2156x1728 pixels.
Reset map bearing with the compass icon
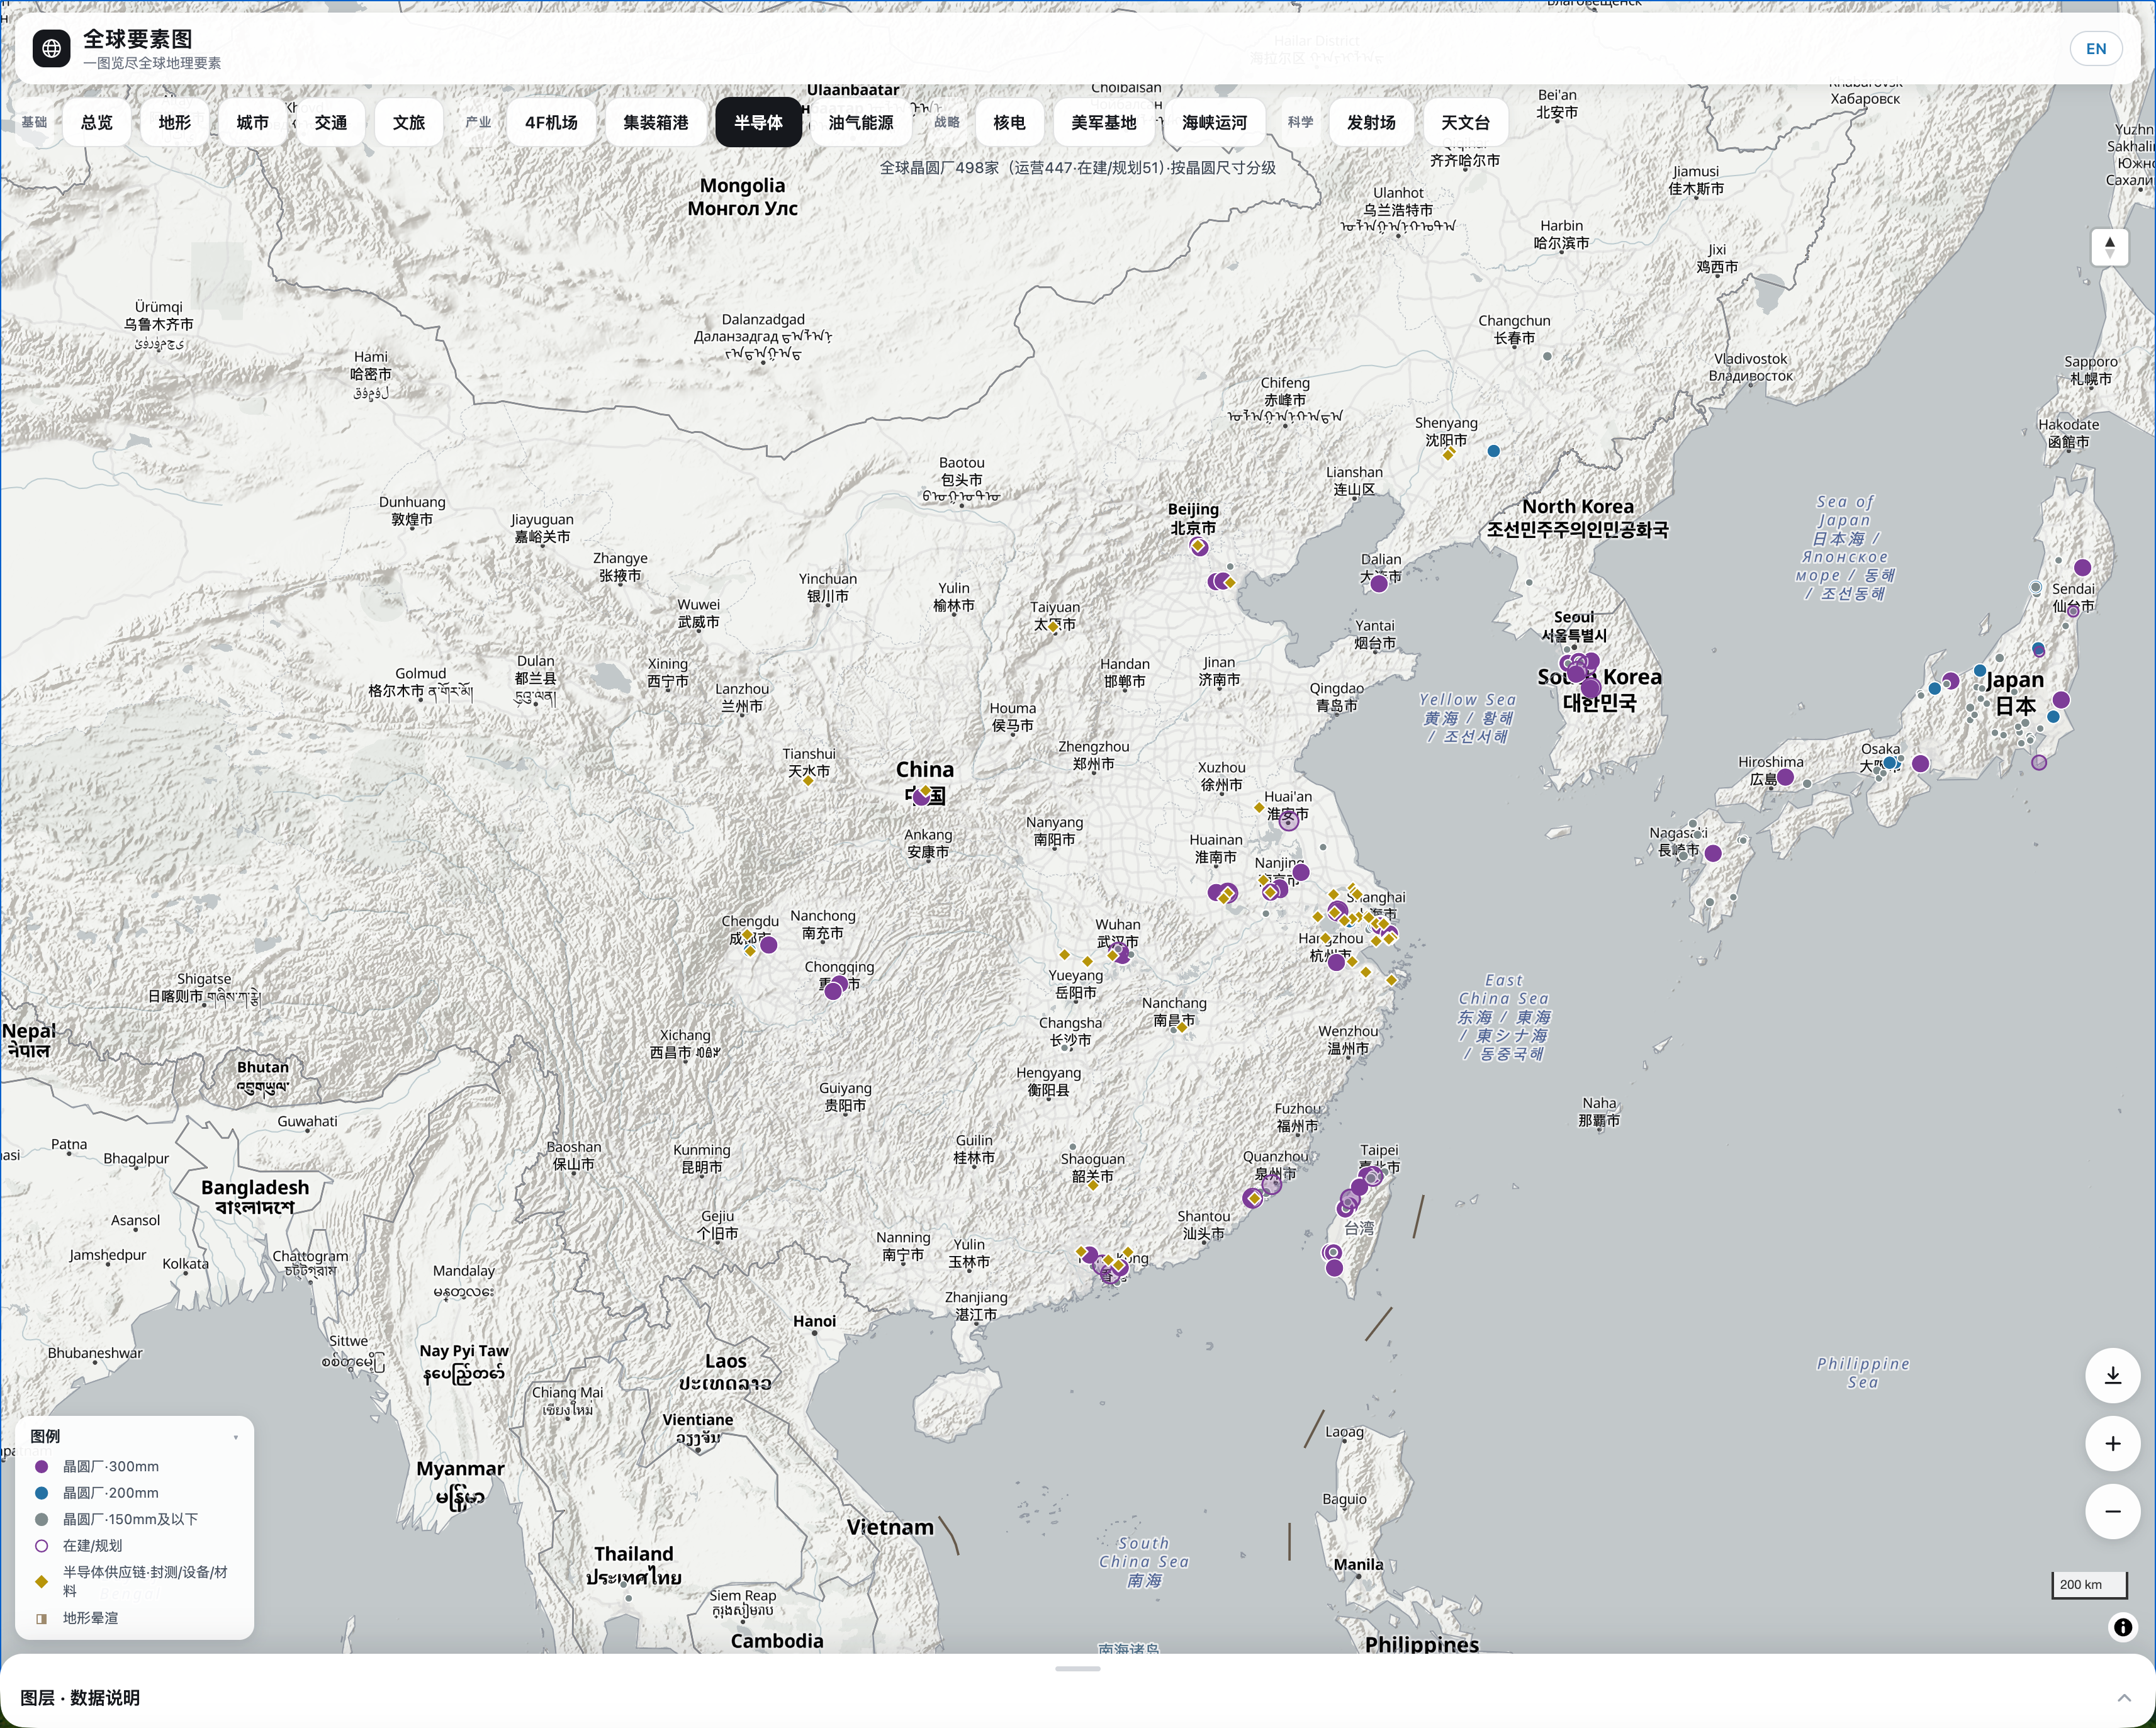(x=2109, y=247)
